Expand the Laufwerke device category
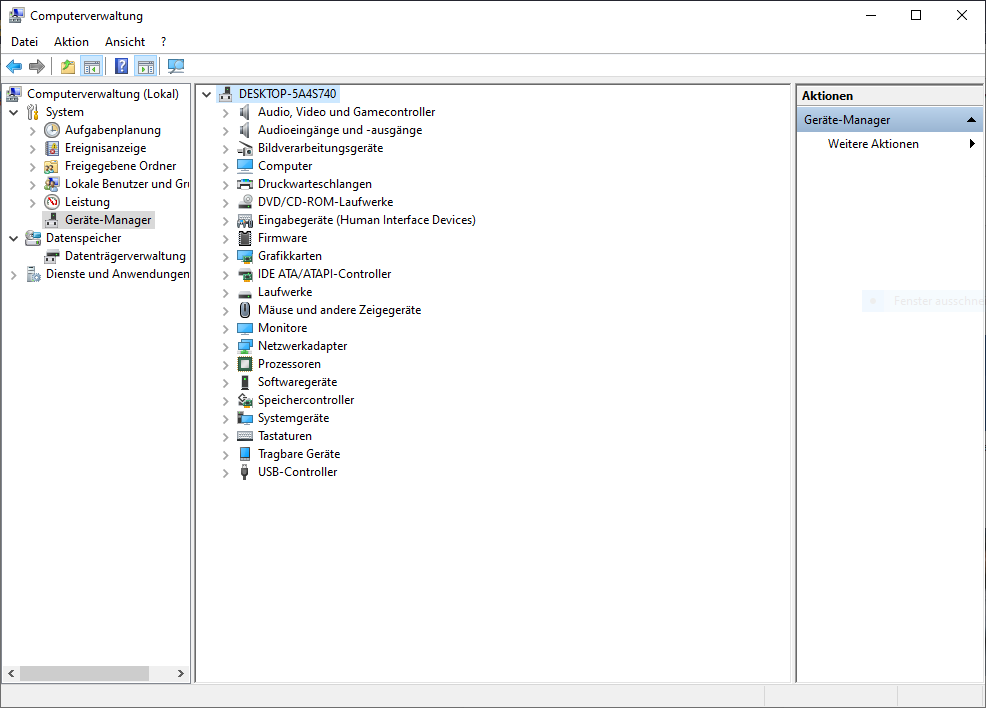The height and width of the screenshot is (708, 986). tap(225, 293)
